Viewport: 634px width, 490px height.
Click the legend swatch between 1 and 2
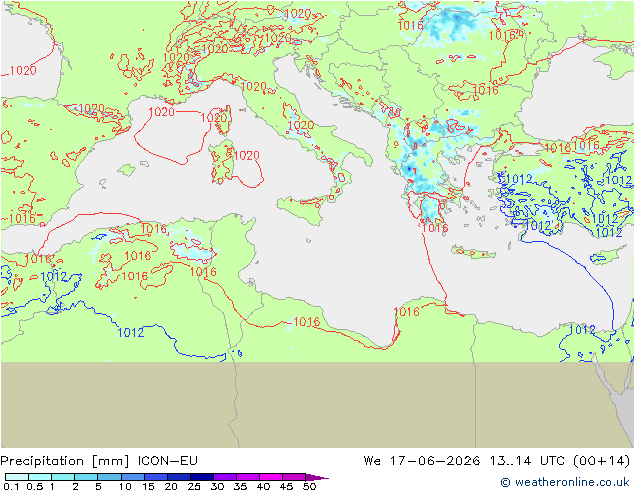[x=63, y=477]
